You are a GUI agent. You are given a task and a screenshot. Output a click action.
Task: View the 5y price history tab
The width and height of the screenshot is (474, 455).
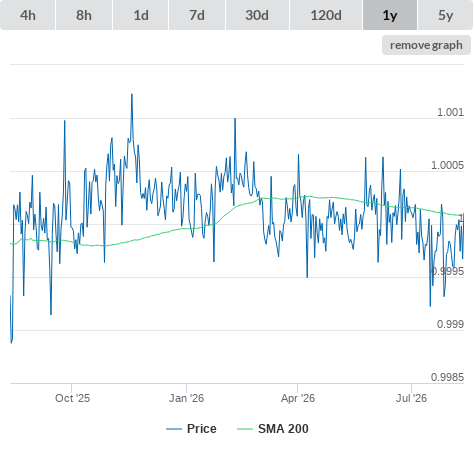click(445, 15)
